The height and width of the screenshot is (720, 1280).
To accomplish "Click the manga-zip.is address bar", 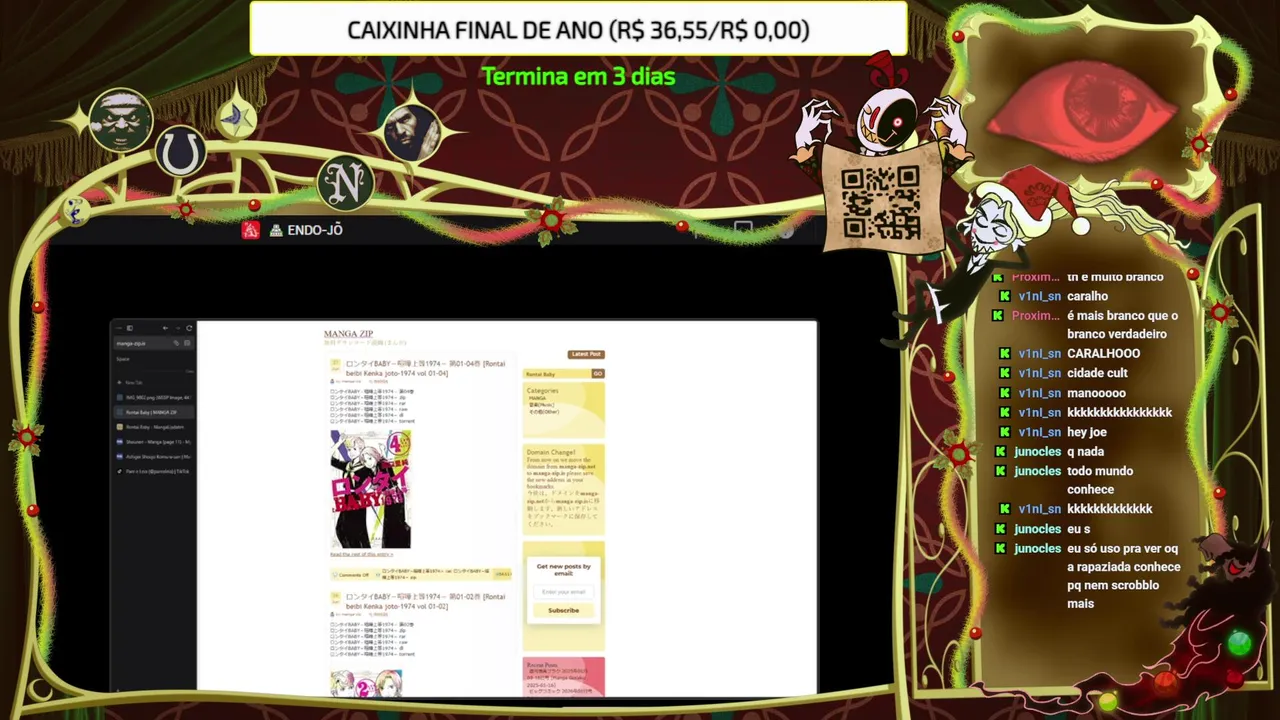I will tap(153, 343).
